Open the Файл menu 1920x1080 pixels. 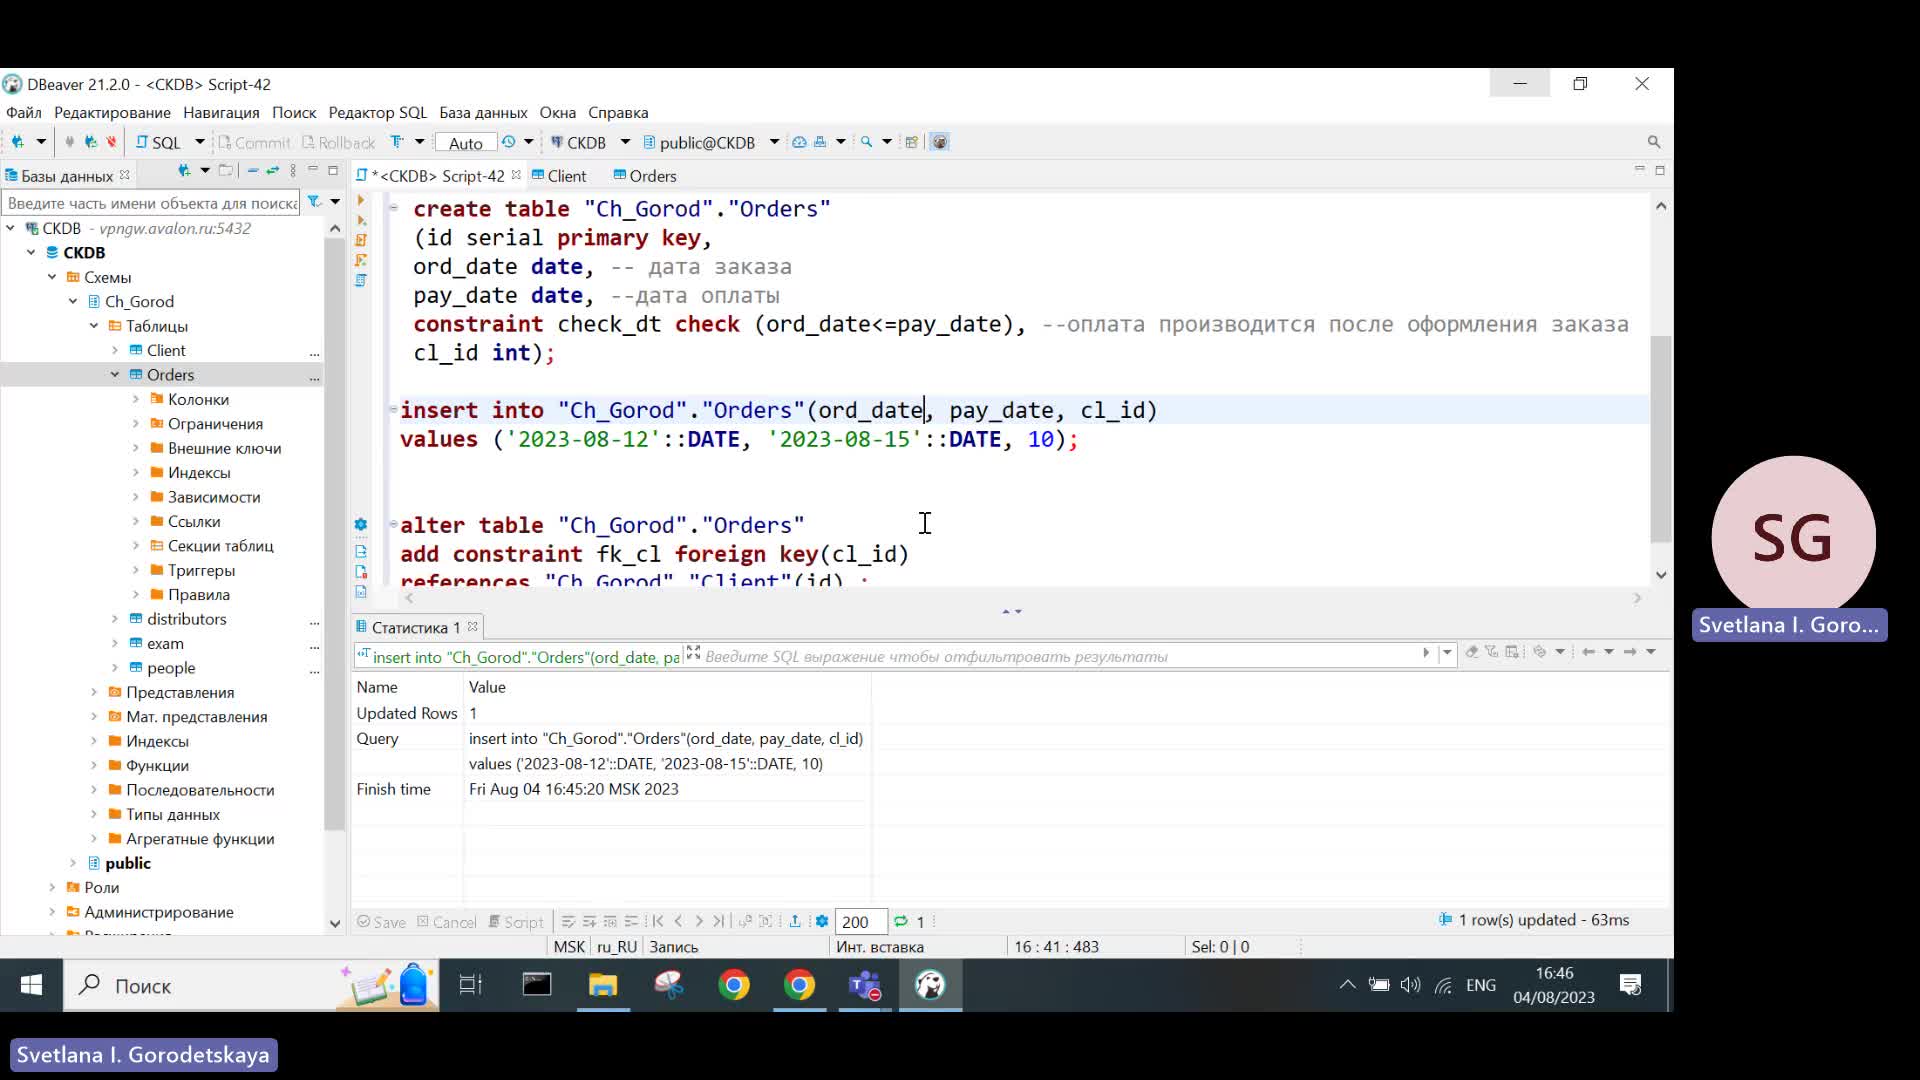click(24, 112)
